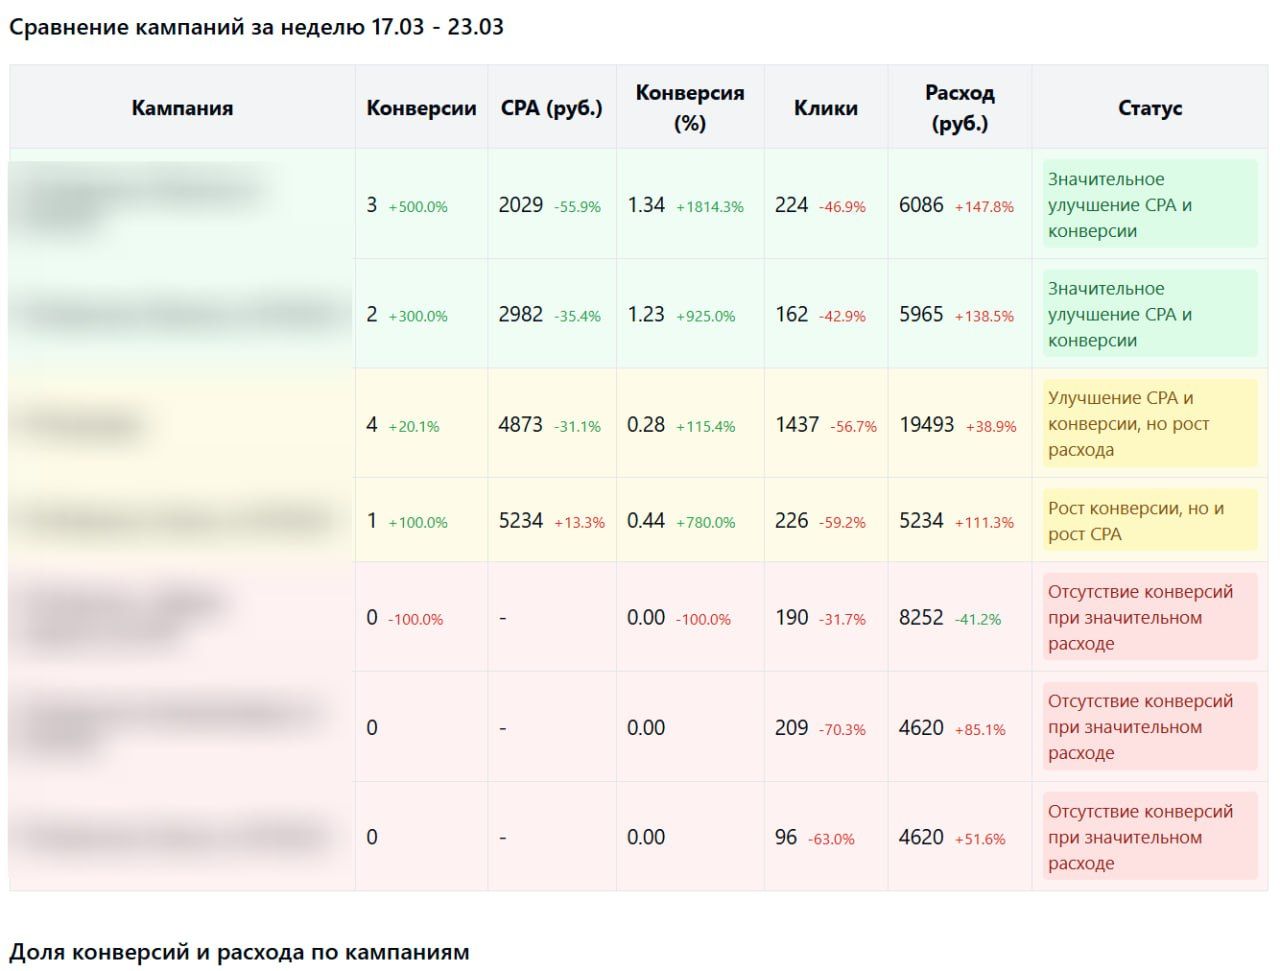
Task: Click the -70.3% clicks change
Action: [843, 730]
